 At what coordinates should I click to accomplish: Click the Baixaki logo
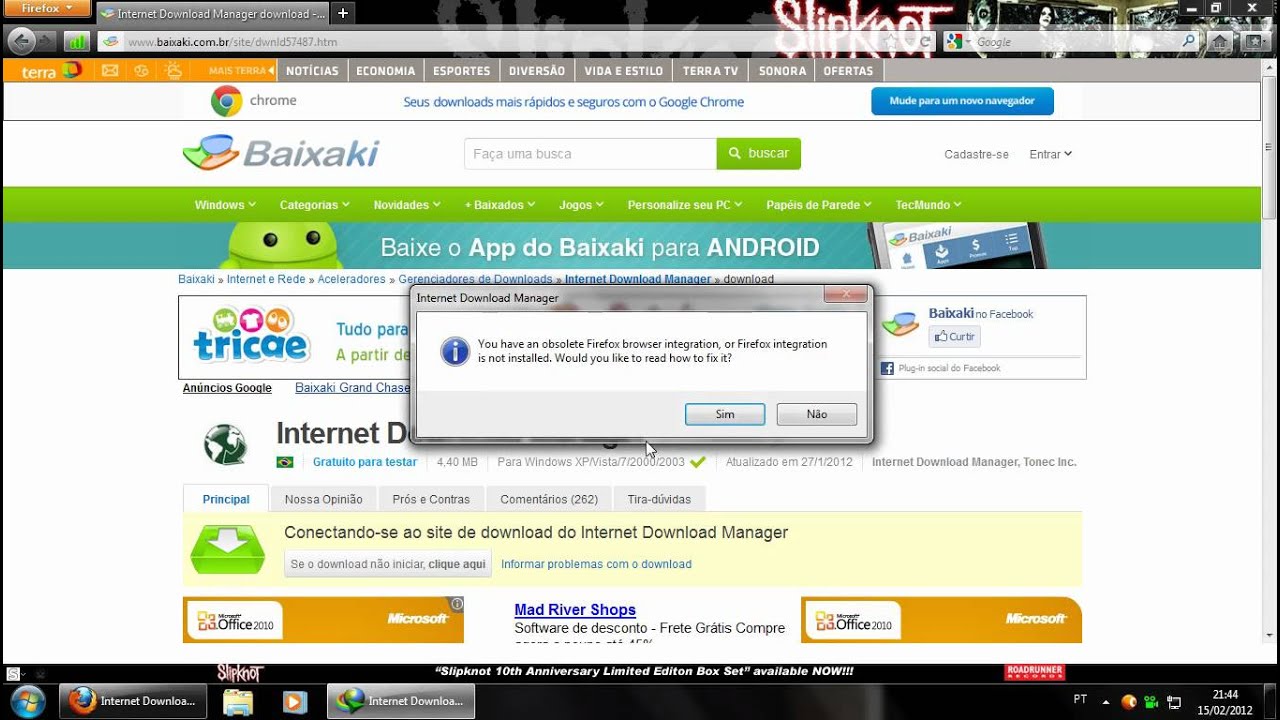pos(281,153)
